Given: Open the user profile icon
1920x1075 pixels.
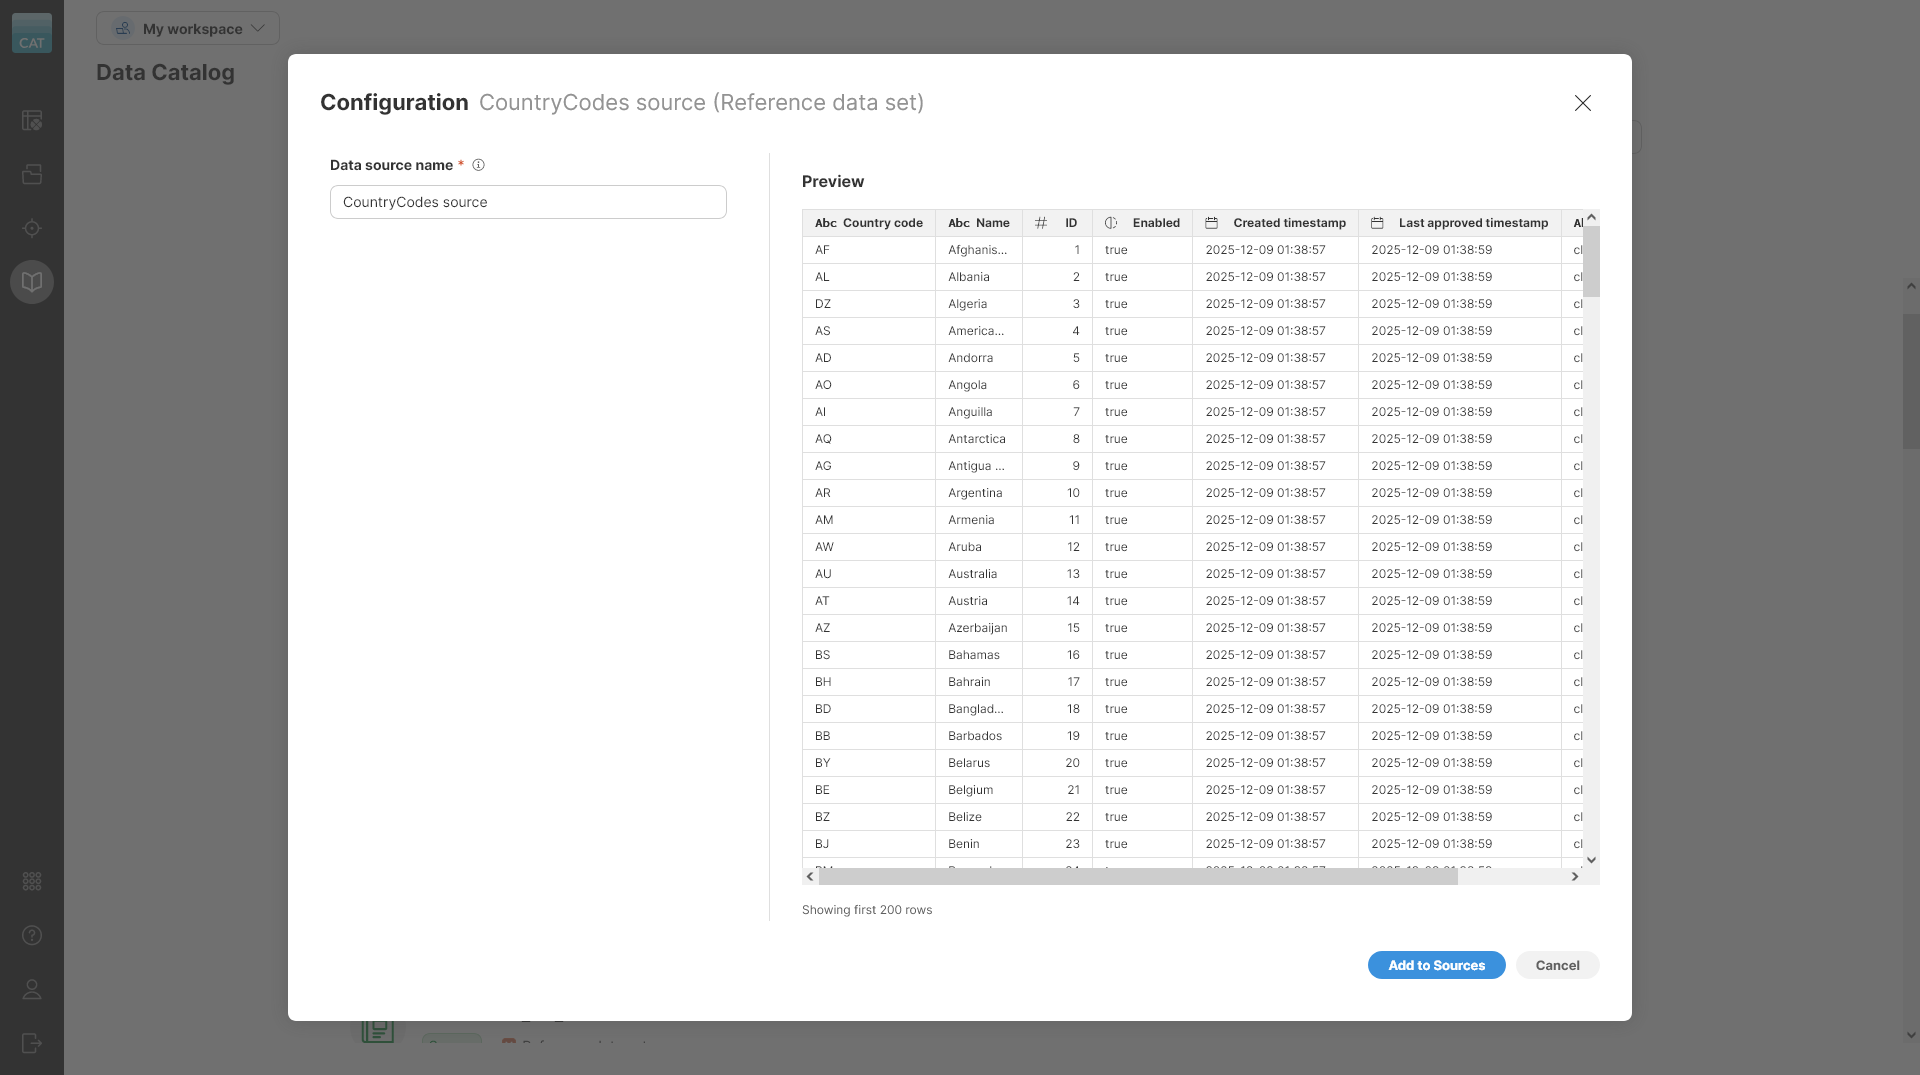Looking at the screenshot, I should tap(33, 990).
